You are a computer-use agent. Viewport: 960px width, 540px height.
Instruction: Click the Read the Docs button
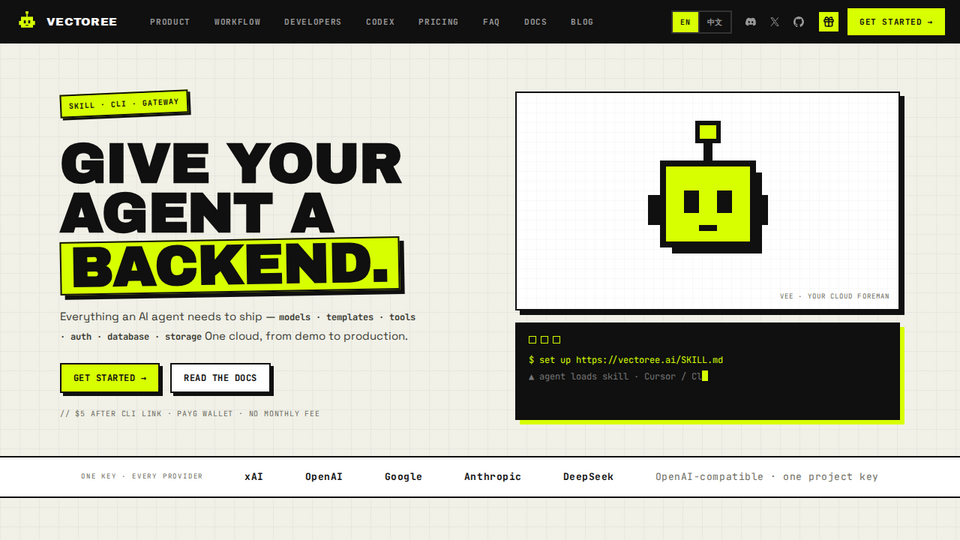pos(220,378)
